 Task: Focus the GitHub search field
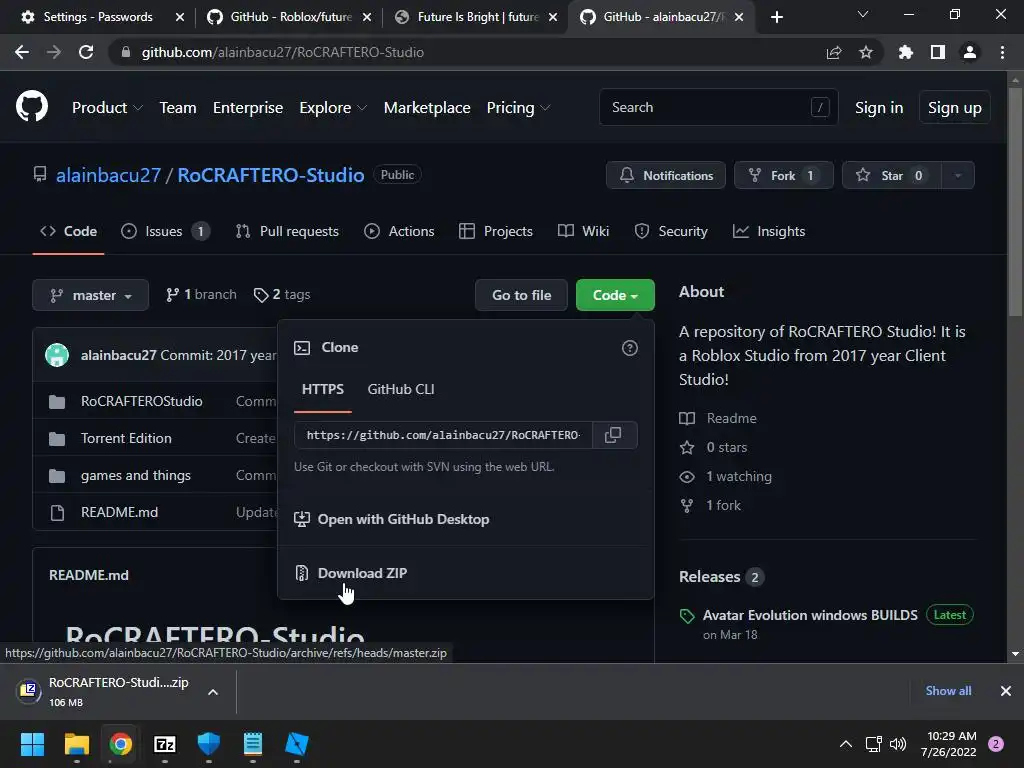[x=718, y=107]
